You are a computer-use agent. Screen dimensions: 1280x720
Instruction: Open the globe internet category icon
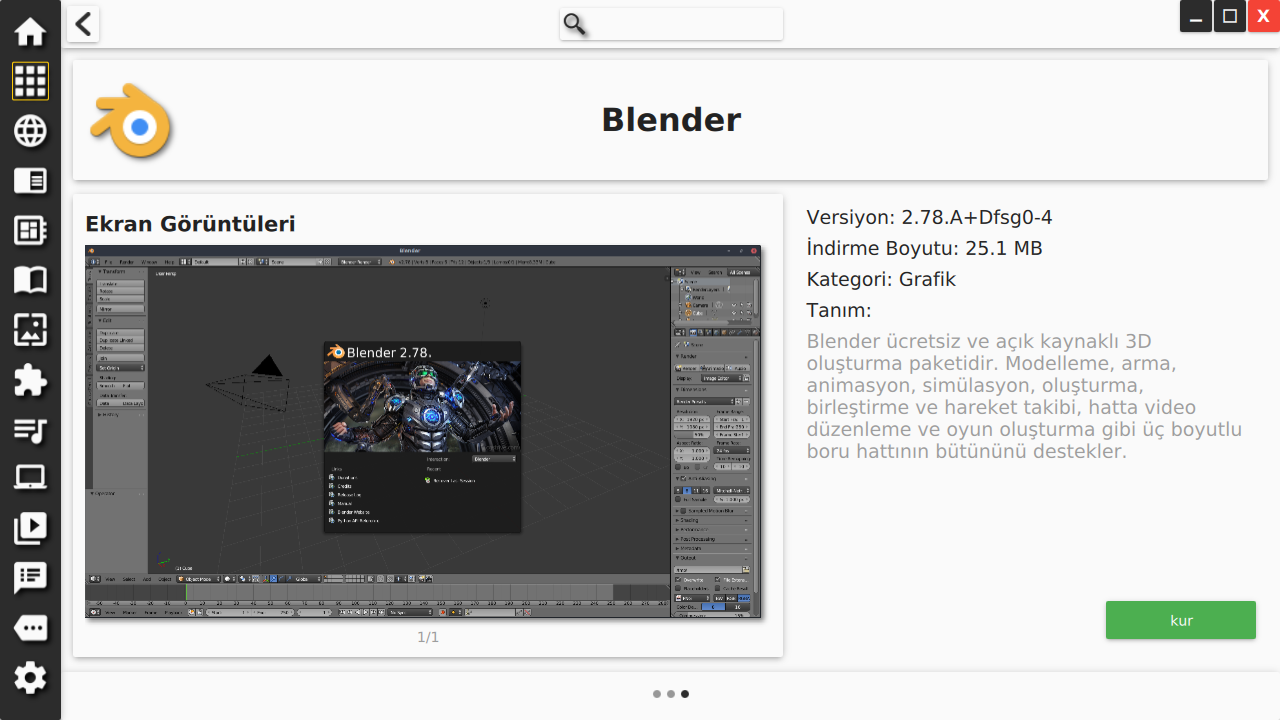pos(30,130)
